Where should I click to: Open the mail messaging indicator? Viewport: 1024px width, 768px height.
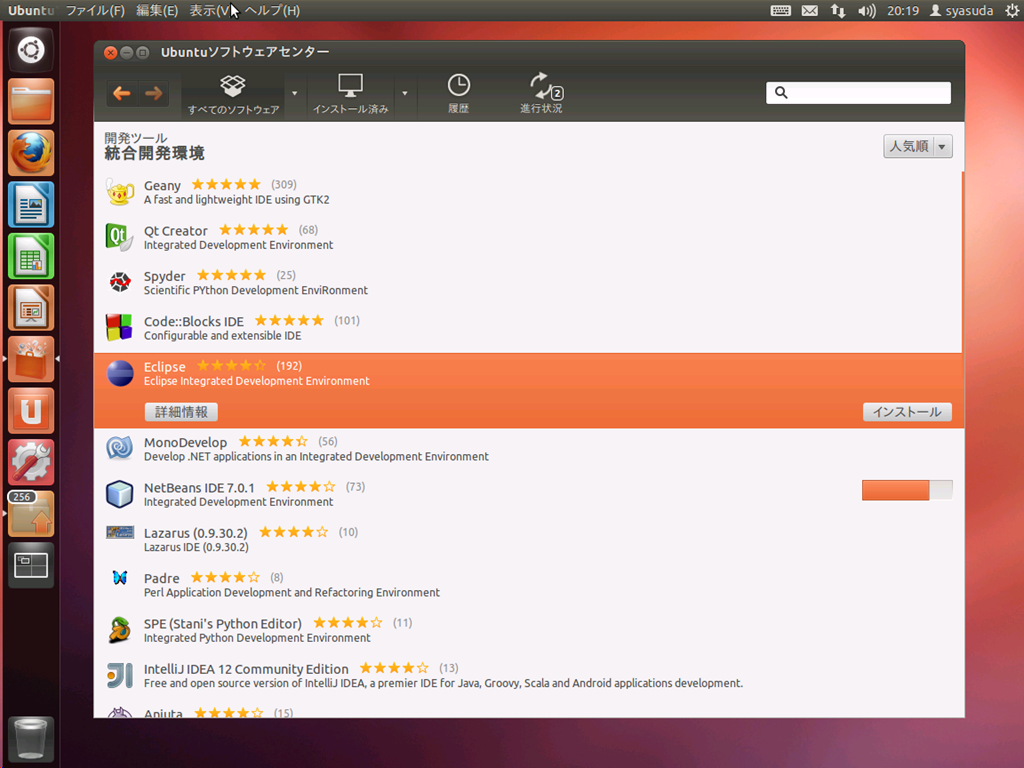tap(810, 10)
